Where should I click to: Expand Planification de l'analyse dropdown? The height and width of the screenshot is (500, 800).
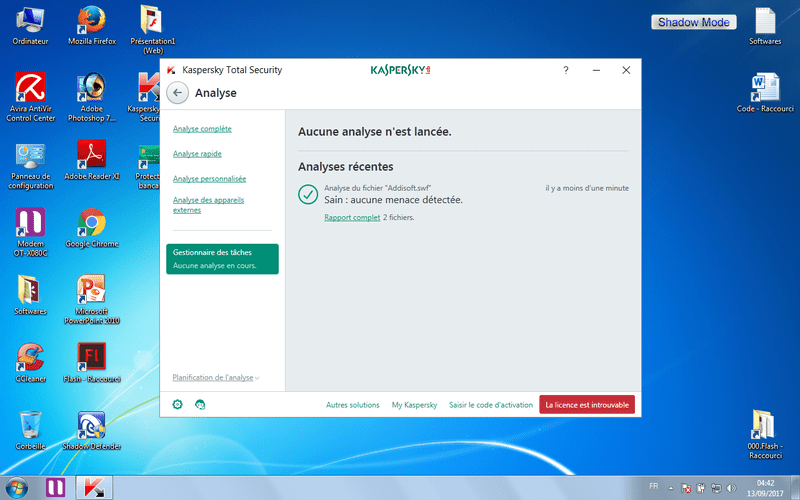(216, 377)
